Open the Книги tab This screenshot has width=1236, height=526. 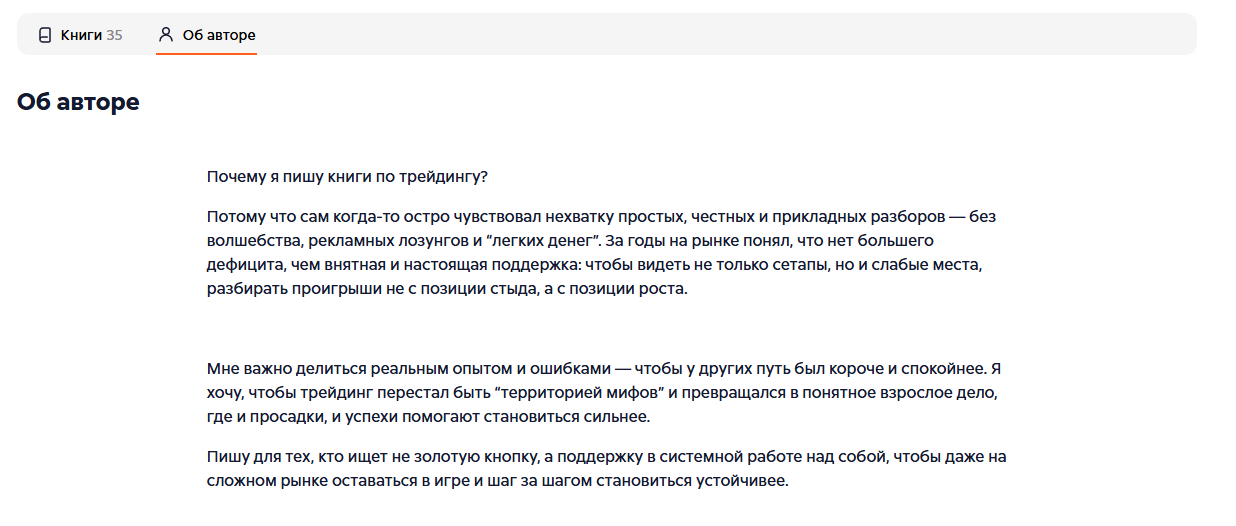click(81, 35)
